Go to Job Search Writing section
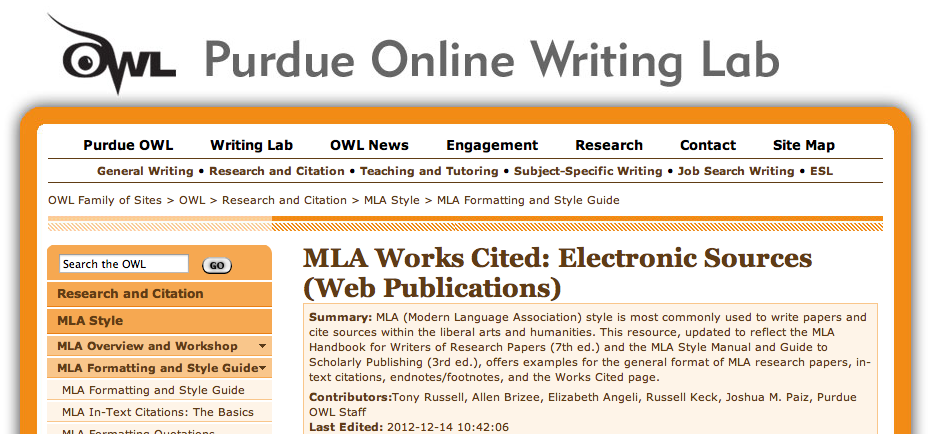The width and height of the screenshot is (932, 434). (736, 171)
